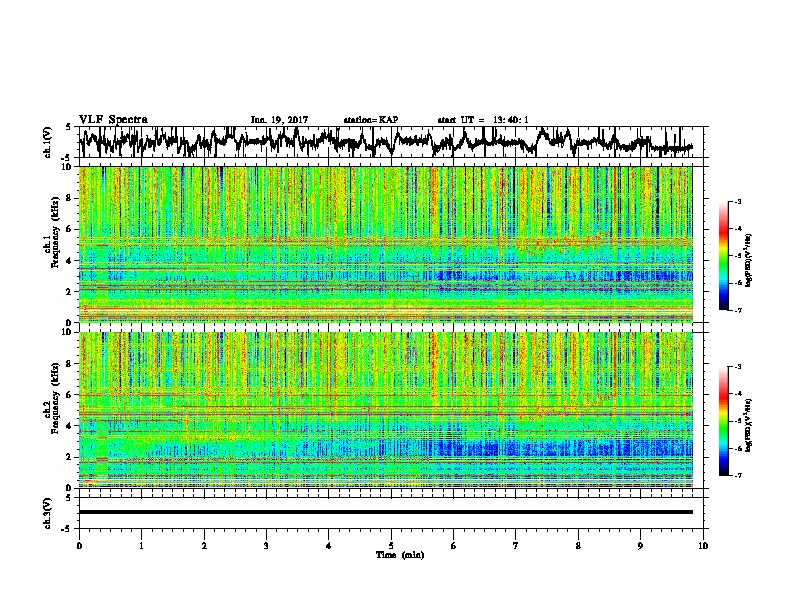Click the log(PSD) label beside ch.1 colorbar
Viewport: 792px width, 612px height.
point(749,260)
